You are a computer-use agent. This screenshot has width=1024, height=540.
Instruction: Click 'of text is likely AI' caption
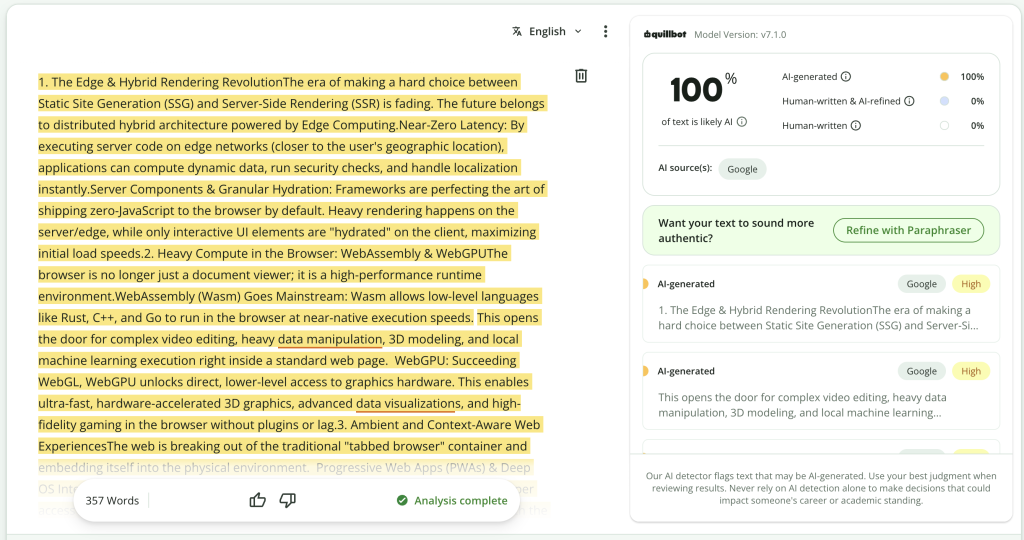(697, 121)
